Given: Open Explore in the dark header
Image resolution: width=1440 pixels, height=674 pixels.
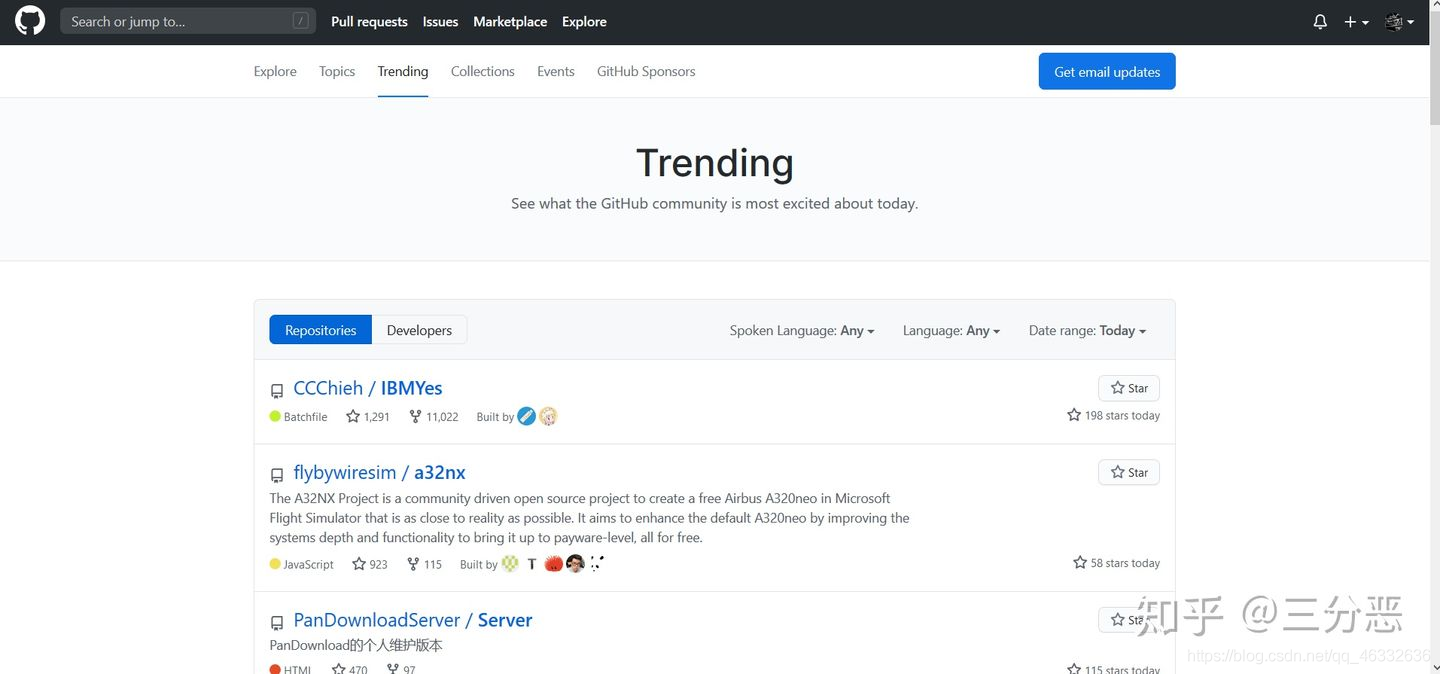Looking at the screenshot, I should tap(584, 21).
